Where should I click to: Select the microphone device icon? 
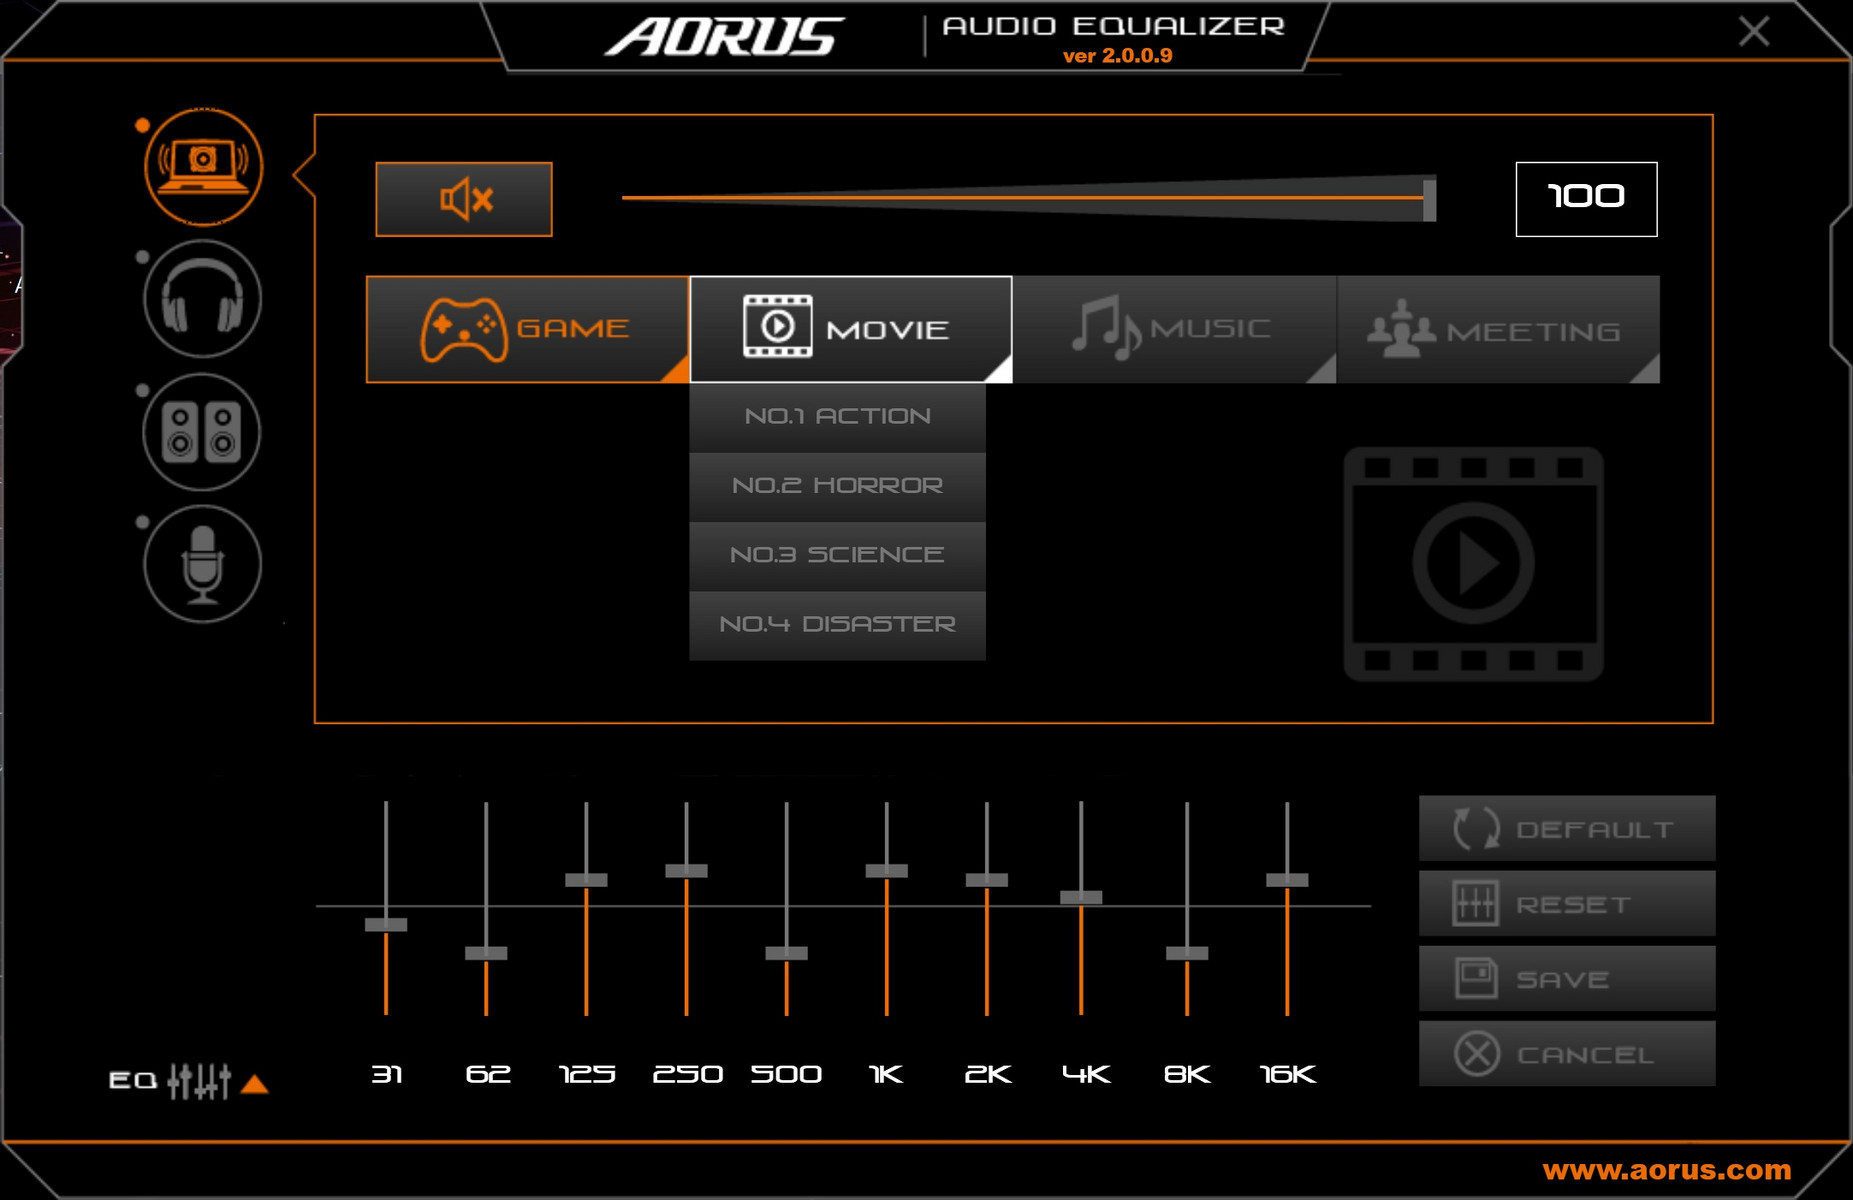pyautogui.click(x=203, y=564)
